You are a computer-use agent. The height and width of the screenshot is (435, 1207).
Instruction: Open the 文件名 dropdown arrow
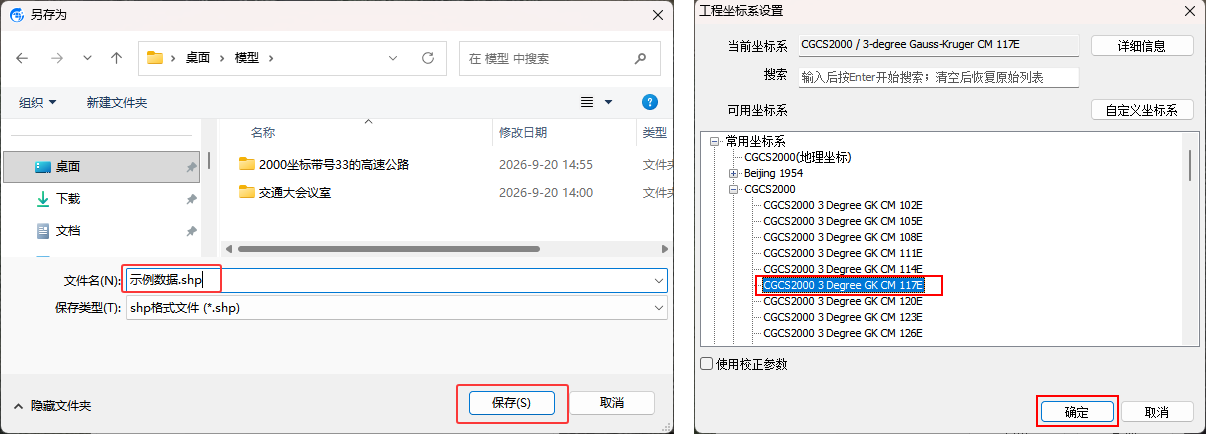point(658,281)
